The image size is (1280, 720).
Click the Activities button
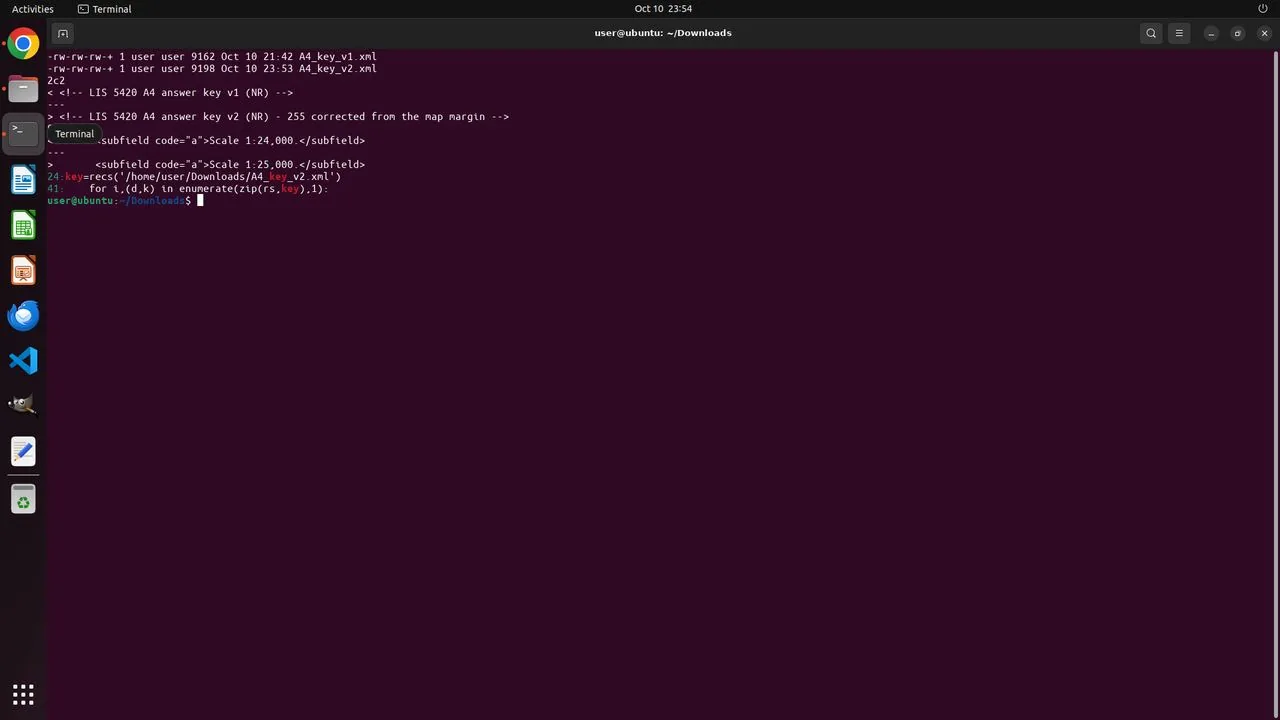(x=33, y=9)
